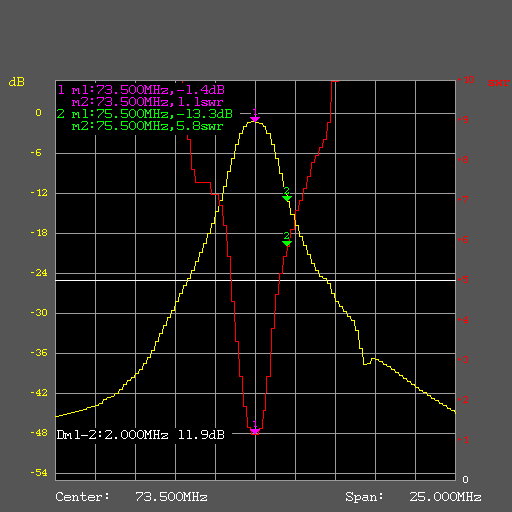Click the white 0 label on right axis
The width and height of the screenshot is (512, 512).
pos(466,480)
